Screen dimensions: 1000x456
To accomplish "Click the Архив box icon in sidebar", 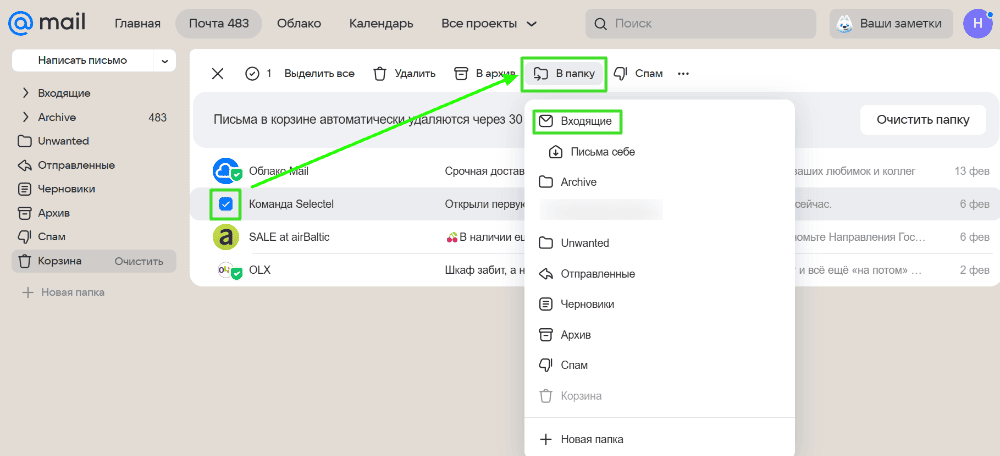I will [25, 212].
